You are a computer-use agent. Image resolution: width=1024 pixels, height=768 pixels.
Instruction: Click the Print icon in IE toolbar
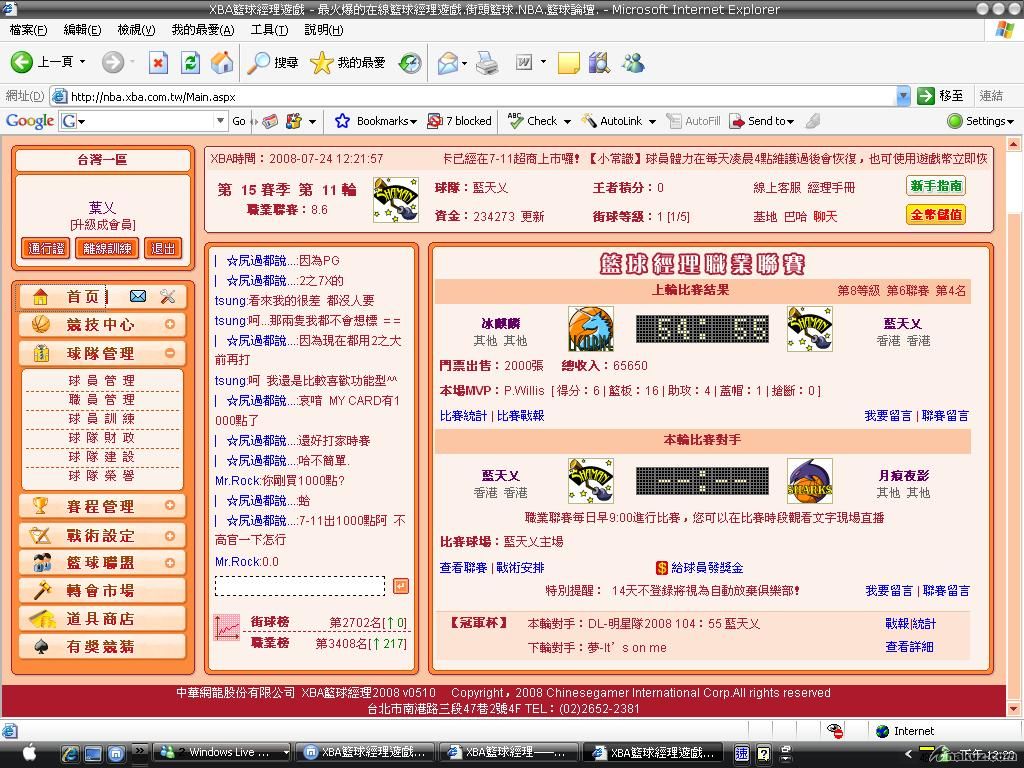click(487, 63)
